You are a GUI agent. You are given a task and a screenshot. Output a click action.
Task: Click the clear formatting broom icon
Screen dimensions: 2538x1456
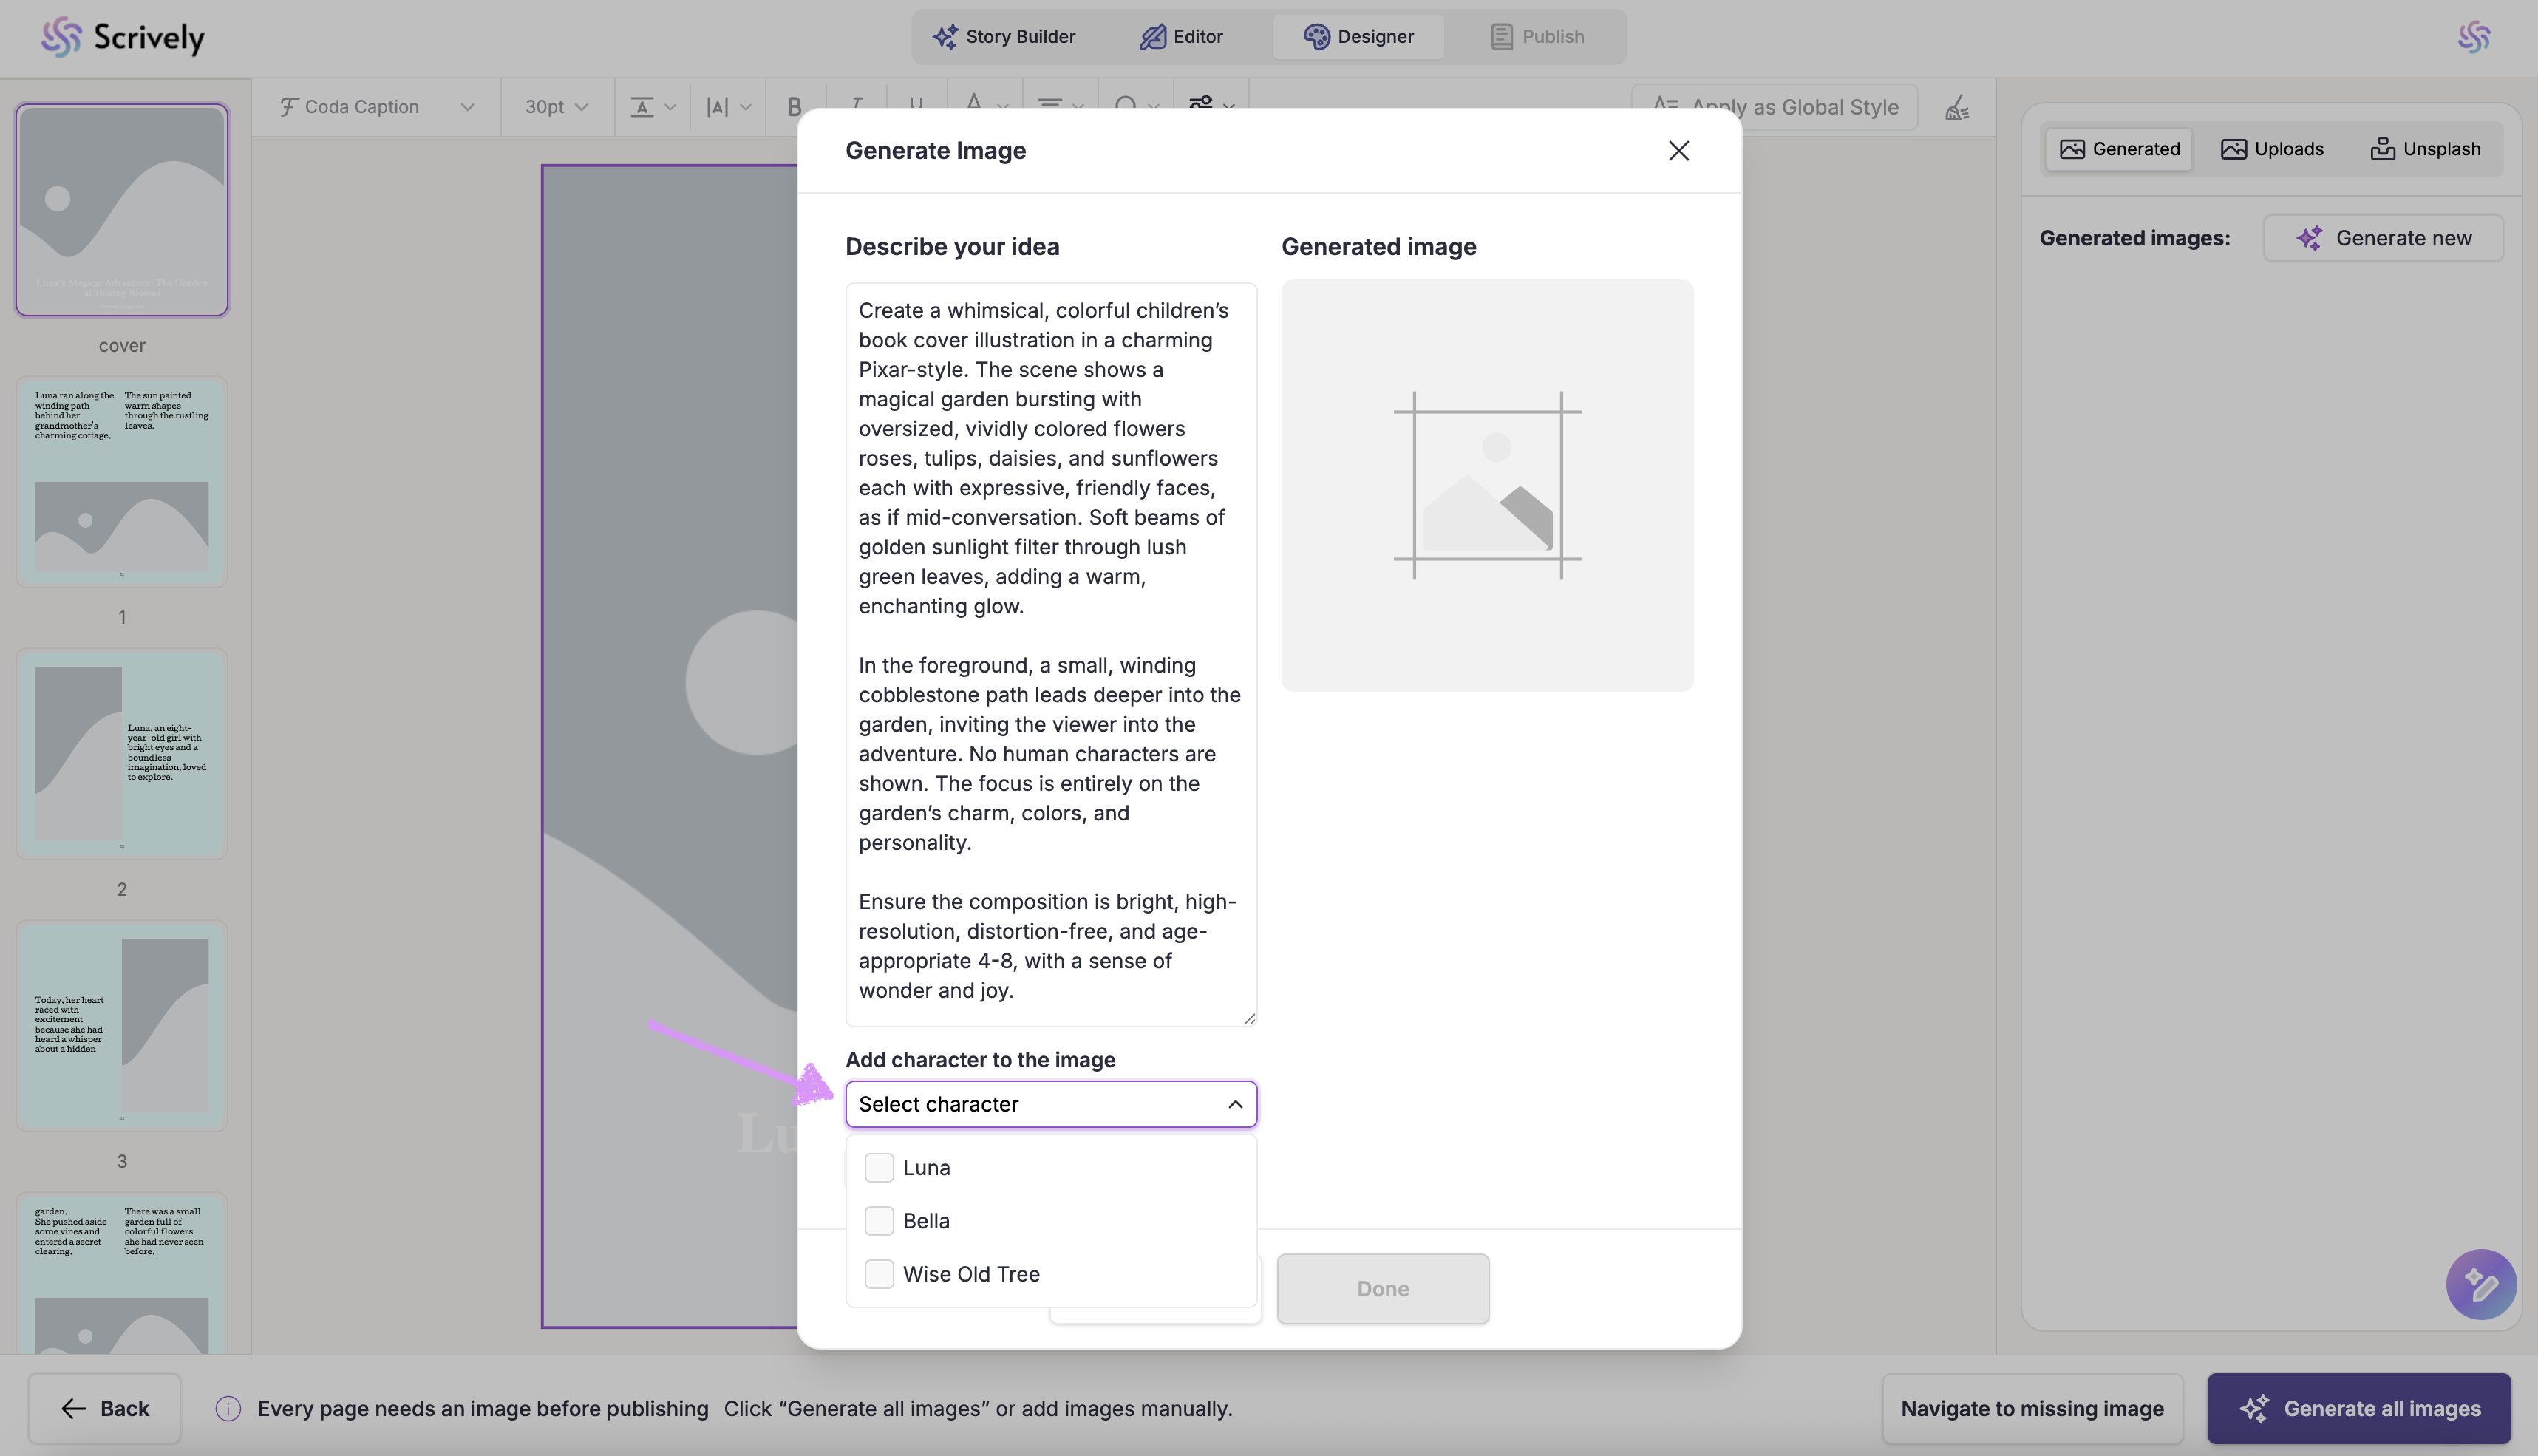1957,107
